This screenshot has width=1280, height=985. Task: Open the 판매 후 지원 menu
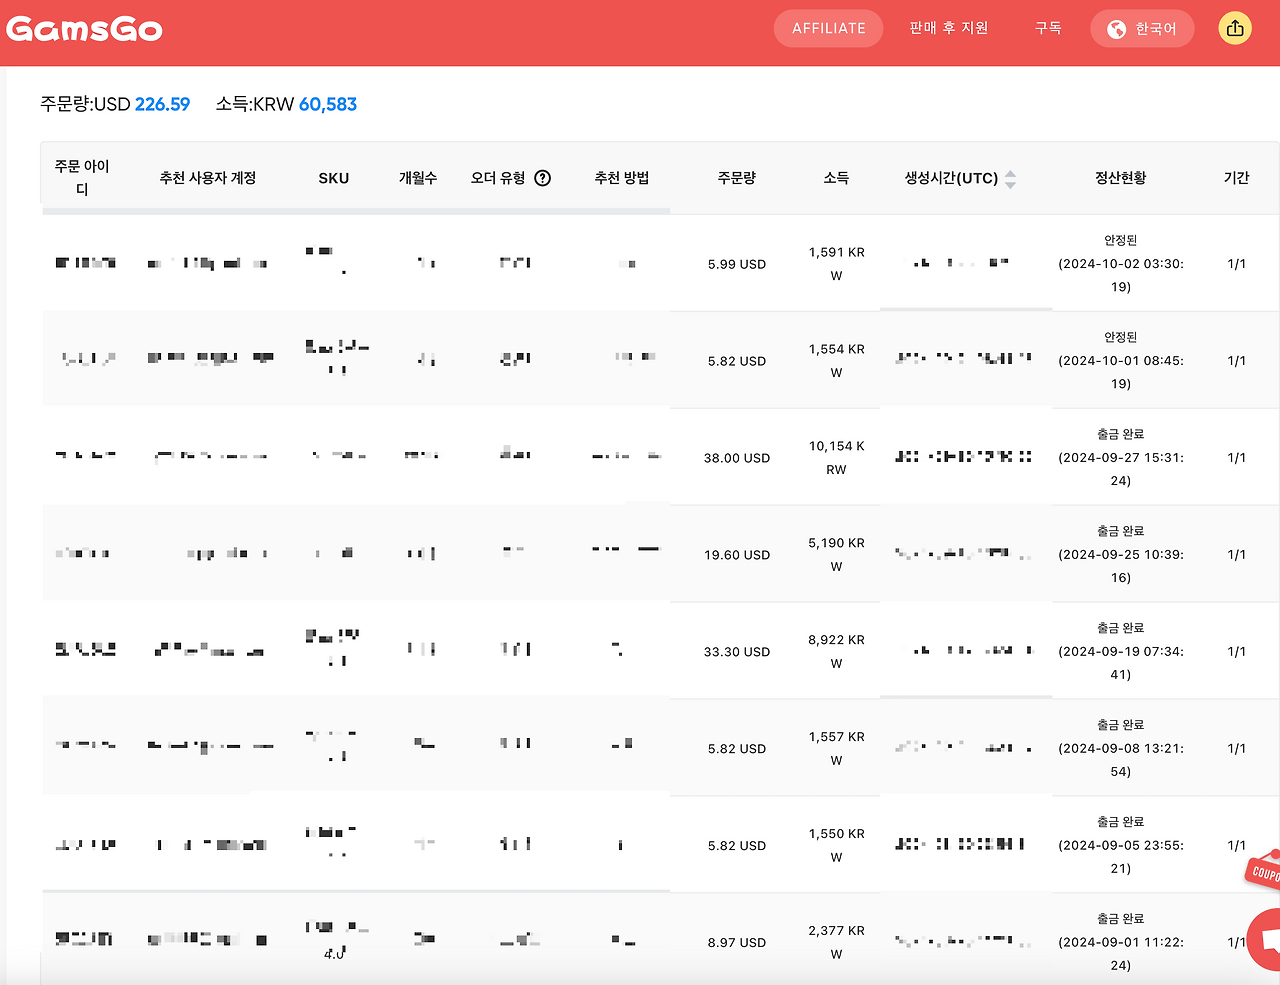point(948,28)
